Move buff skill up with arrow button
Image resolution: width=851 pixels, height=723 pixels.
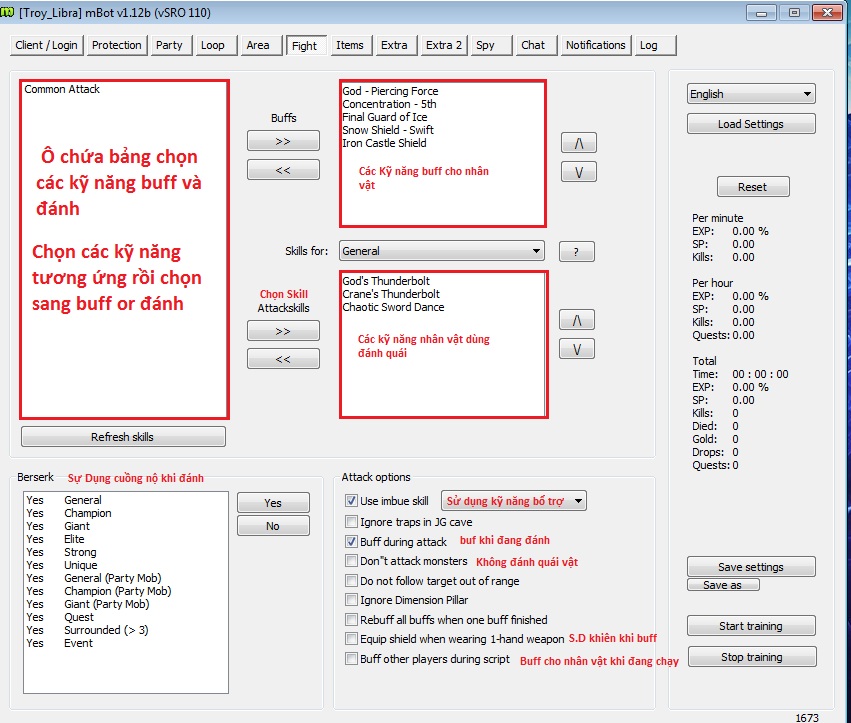pyautogui.click(x=578, y=143)
